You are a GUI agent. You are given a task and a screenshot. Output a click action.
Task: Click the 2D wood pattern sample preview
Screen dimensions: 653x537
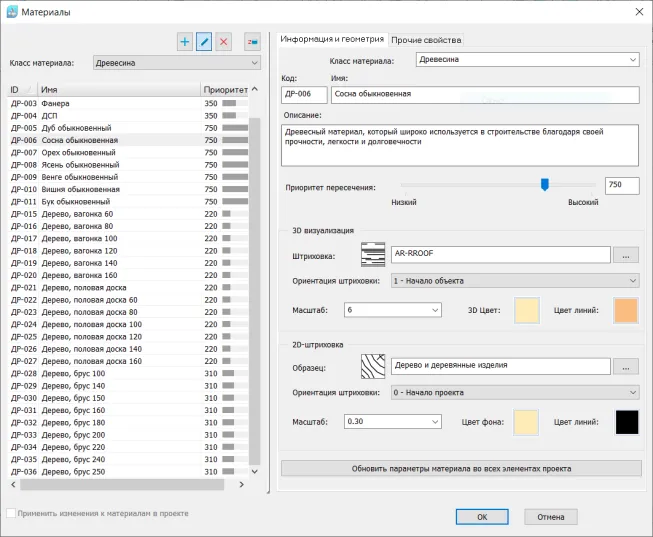[373, 366]
